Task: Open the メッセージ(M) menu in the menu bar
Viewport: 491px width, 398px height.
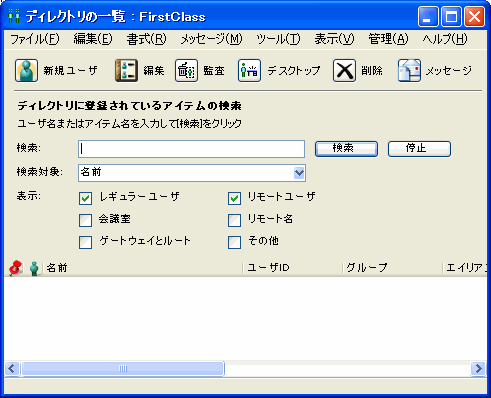Action: pyautogui.click(x=211, y=39)
